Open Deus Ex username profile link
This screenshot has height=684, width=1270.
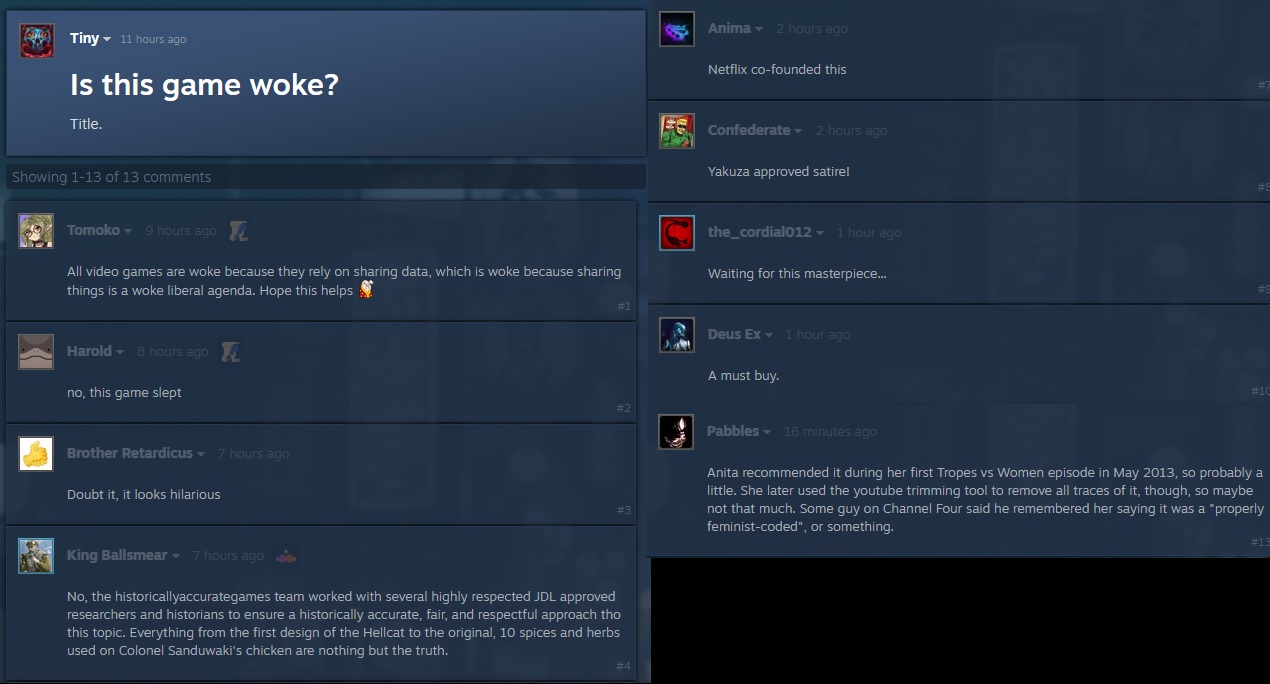(734, 334)
